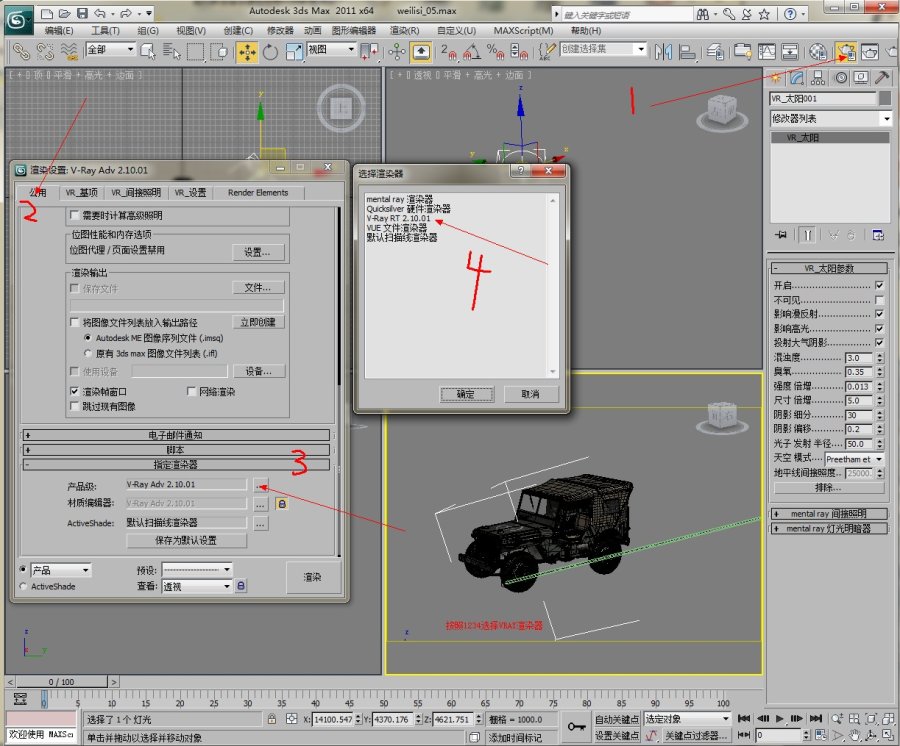900x746 pixels.
Task: Click the Save file icon in title bar
Action: click(x=82, y=13)
